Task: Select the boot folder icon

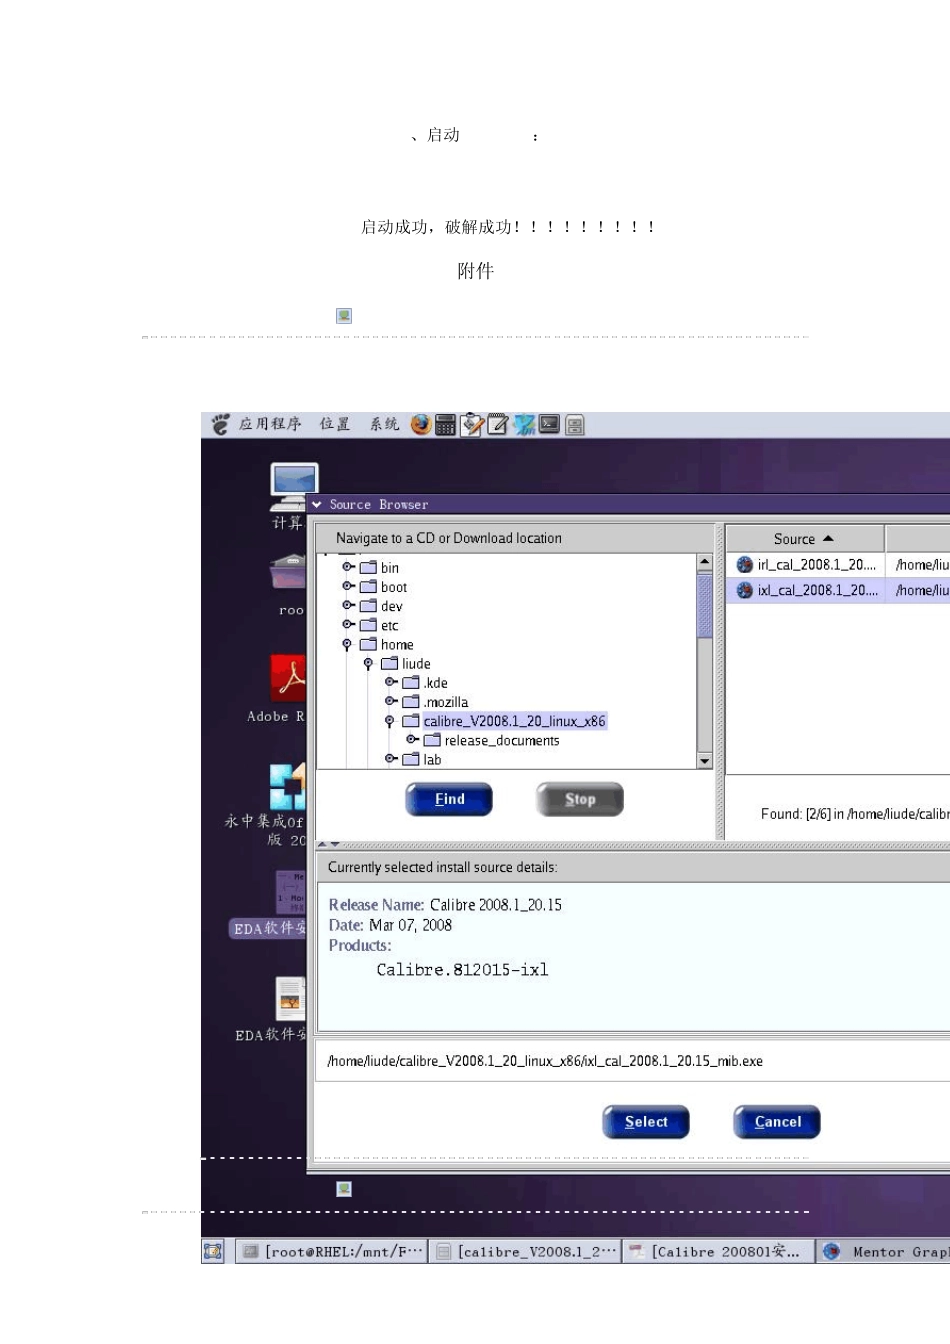Action: (368, 587)
